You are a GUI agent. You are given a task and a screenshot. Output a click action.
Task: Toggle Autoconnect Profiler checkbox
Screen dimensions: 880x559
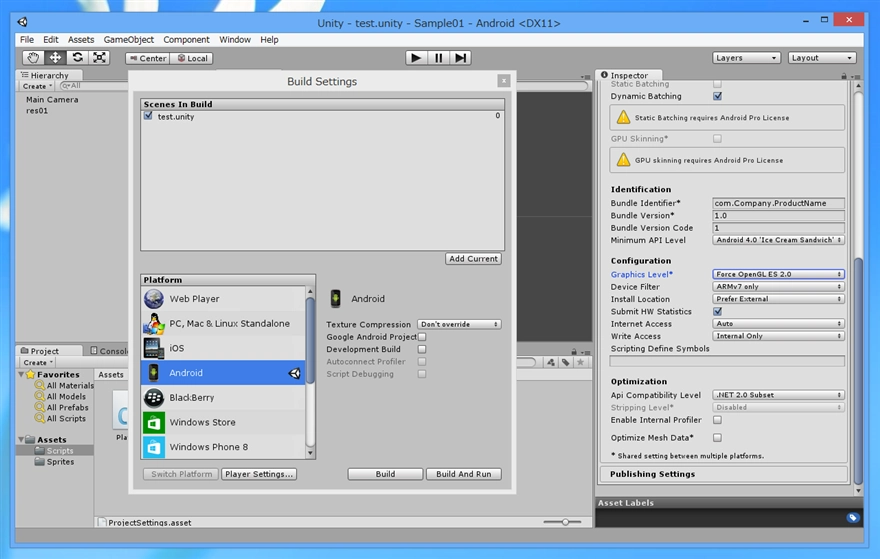coord(422,361)
